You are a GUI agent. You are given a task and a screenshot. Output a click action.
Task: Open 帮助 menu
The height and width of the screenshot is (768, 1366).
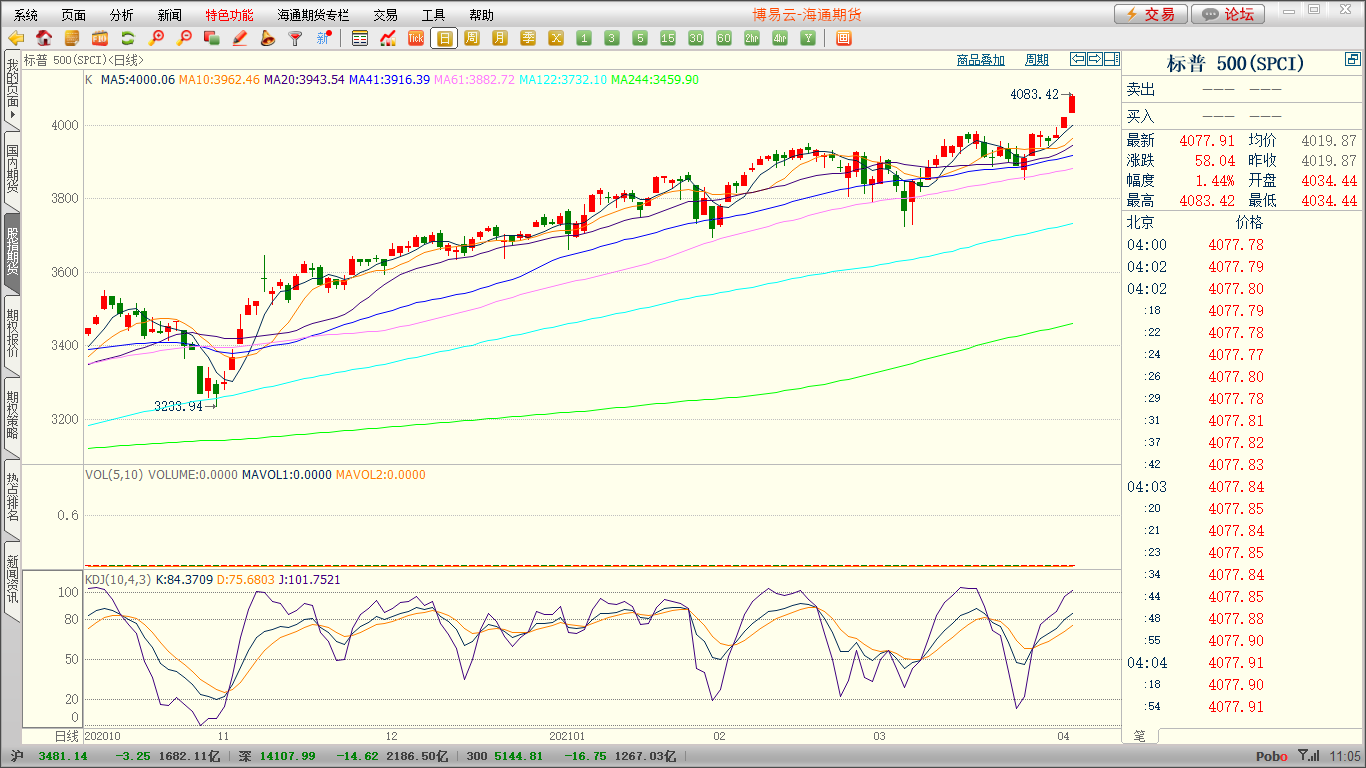click(x=481, y=15)
